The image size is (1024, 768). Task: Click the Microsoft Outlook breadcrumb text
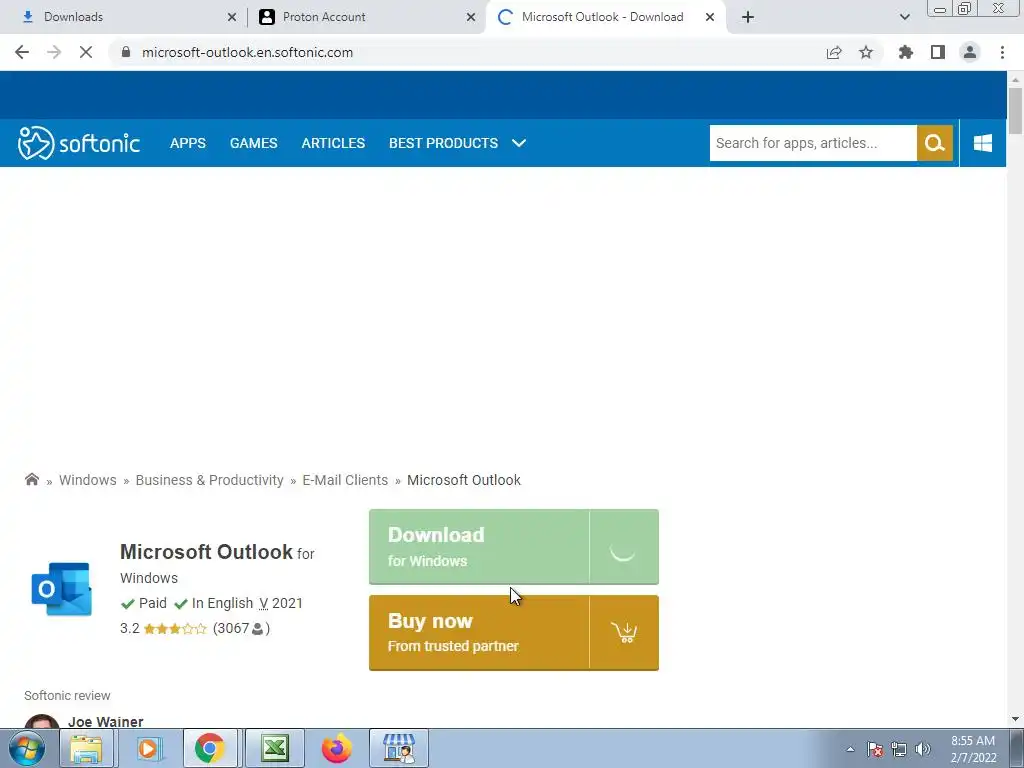(464, 480)
